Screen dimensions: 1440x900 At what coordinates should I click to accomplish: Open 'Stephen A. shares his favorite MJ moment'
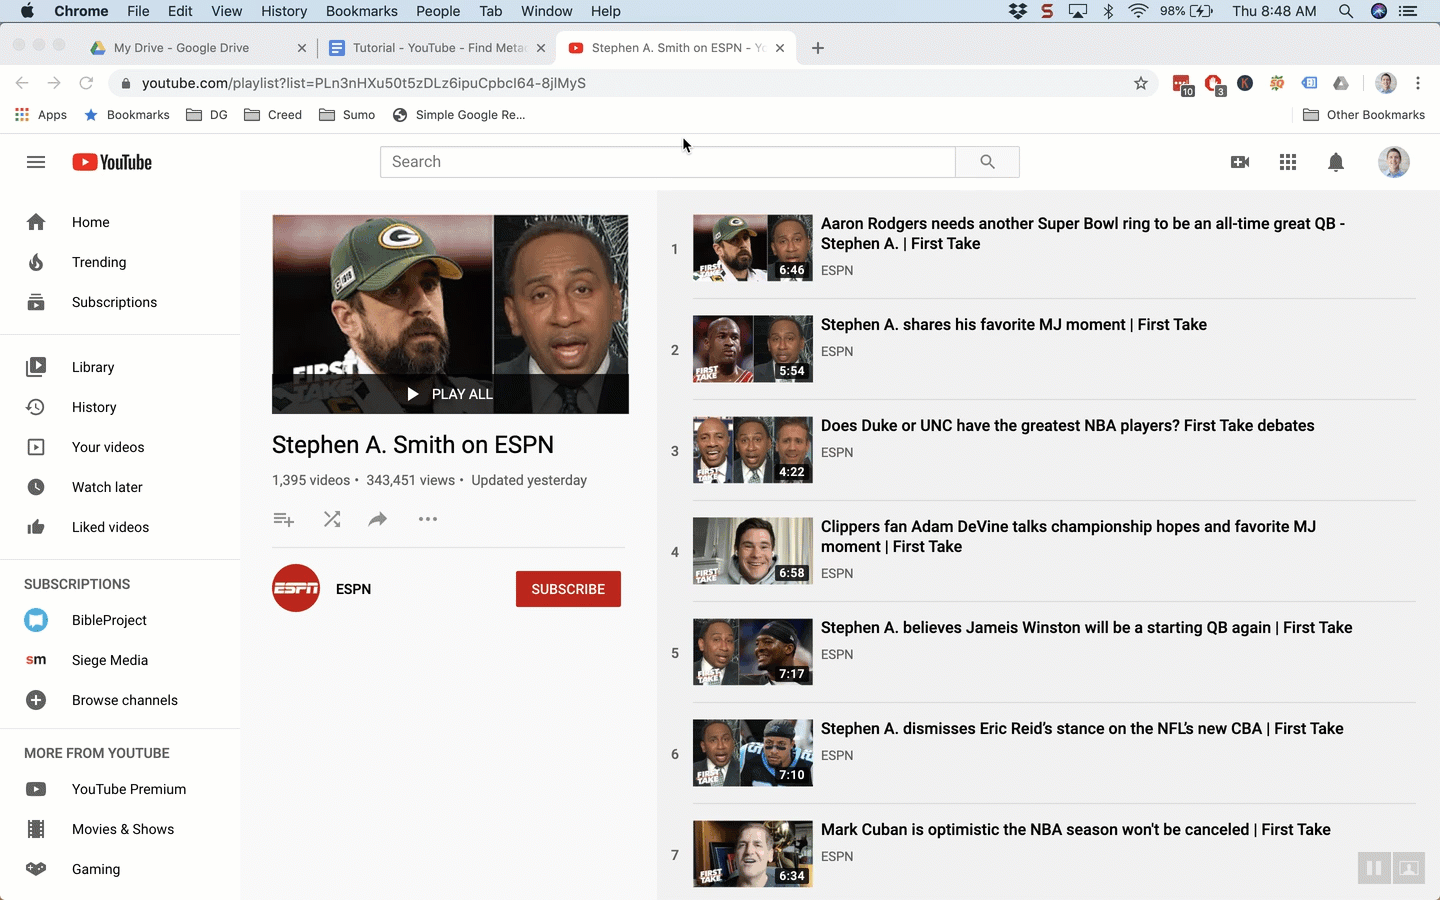point(1014,324)
